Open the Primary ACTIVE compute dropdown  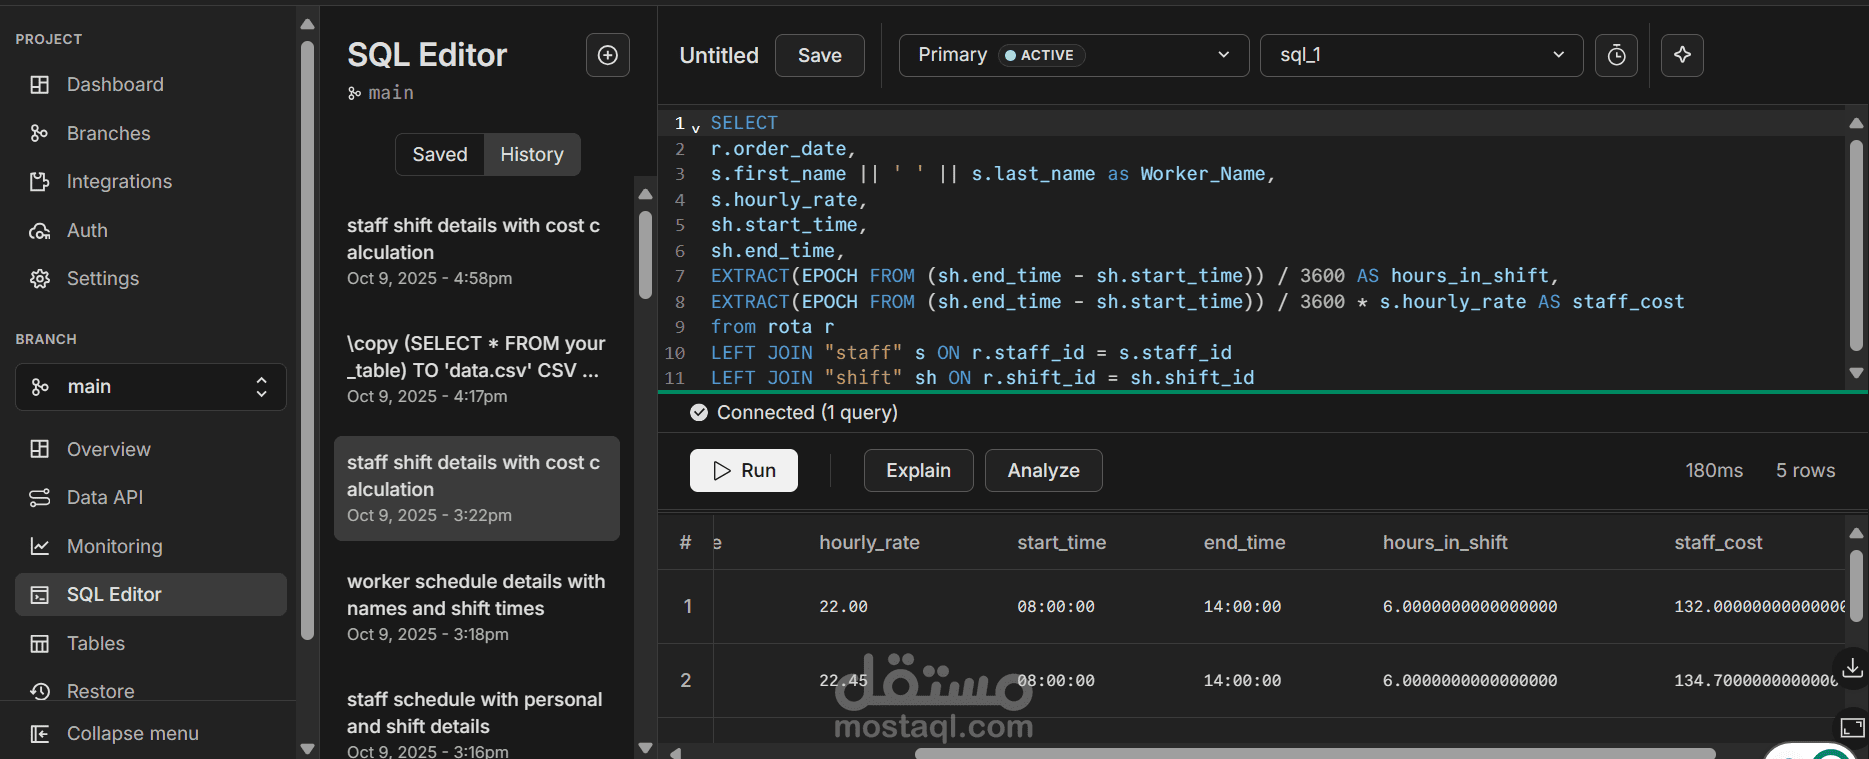[x=1074, y=55]
